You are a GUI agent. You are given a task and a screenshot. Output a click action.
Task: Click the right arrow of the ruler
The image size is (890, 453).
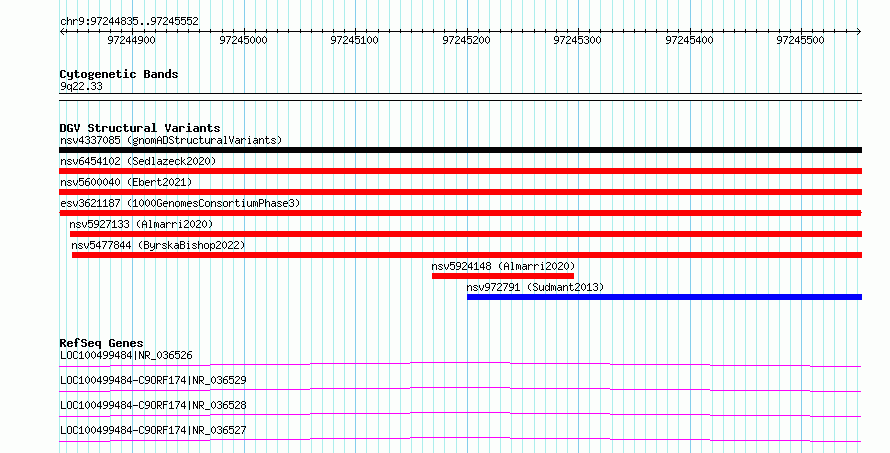coord(859,32)
